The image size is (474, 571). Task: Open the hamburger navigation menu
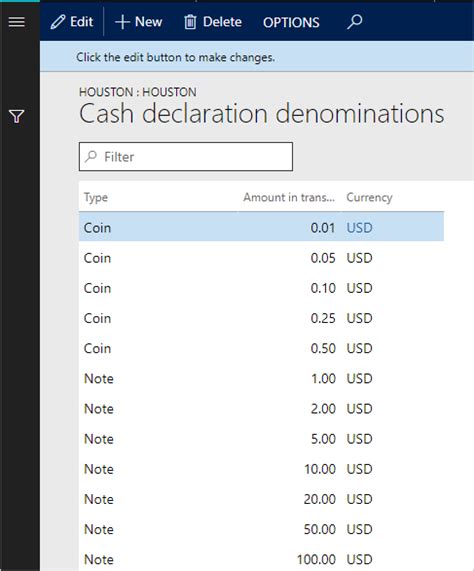(17, 22)
